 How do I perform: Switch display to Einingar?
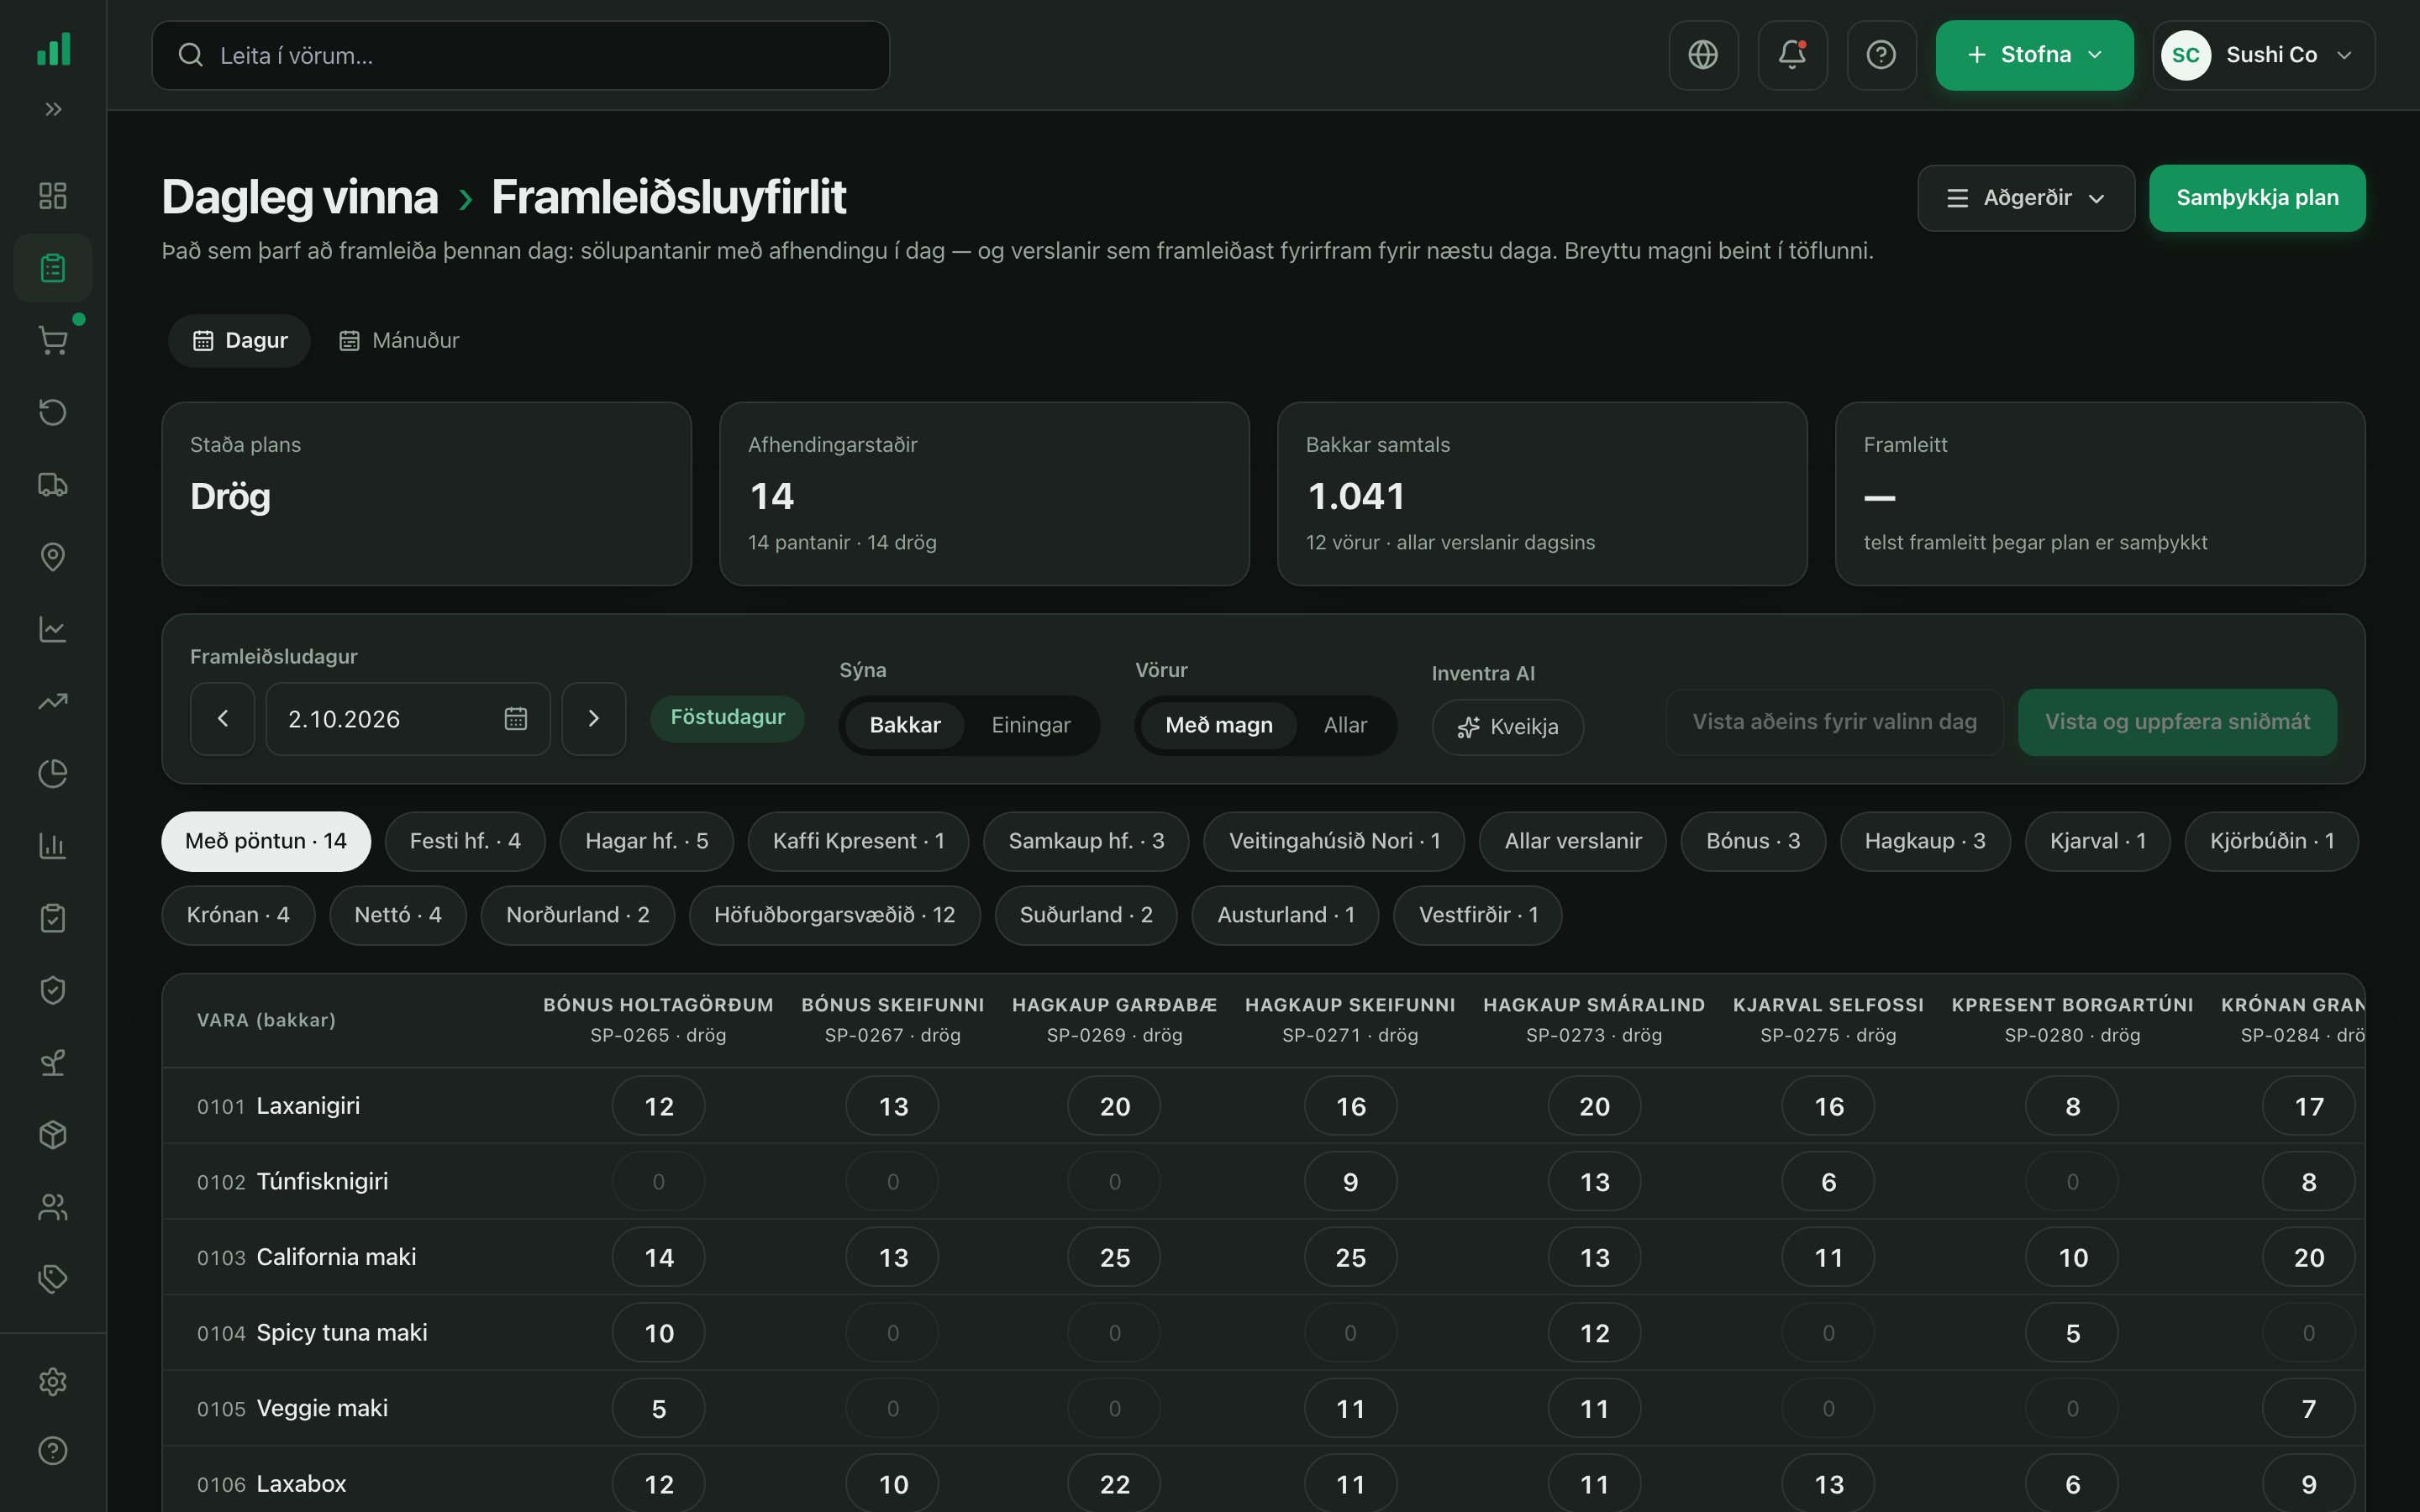[1030, 725]
